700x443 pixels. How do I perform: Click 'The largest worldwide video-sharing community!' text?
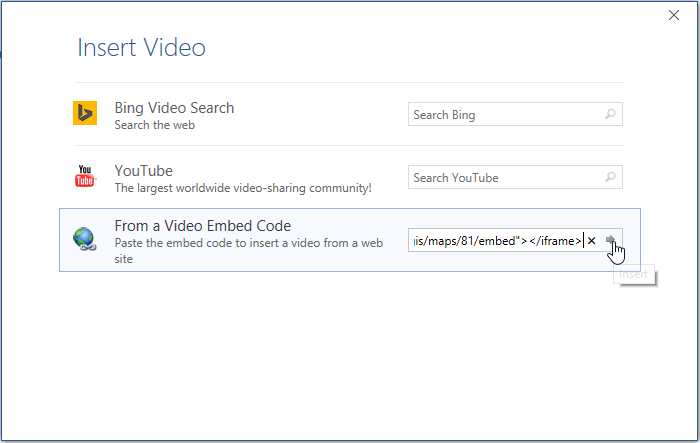pyautogui.click(x=243, y=188)
